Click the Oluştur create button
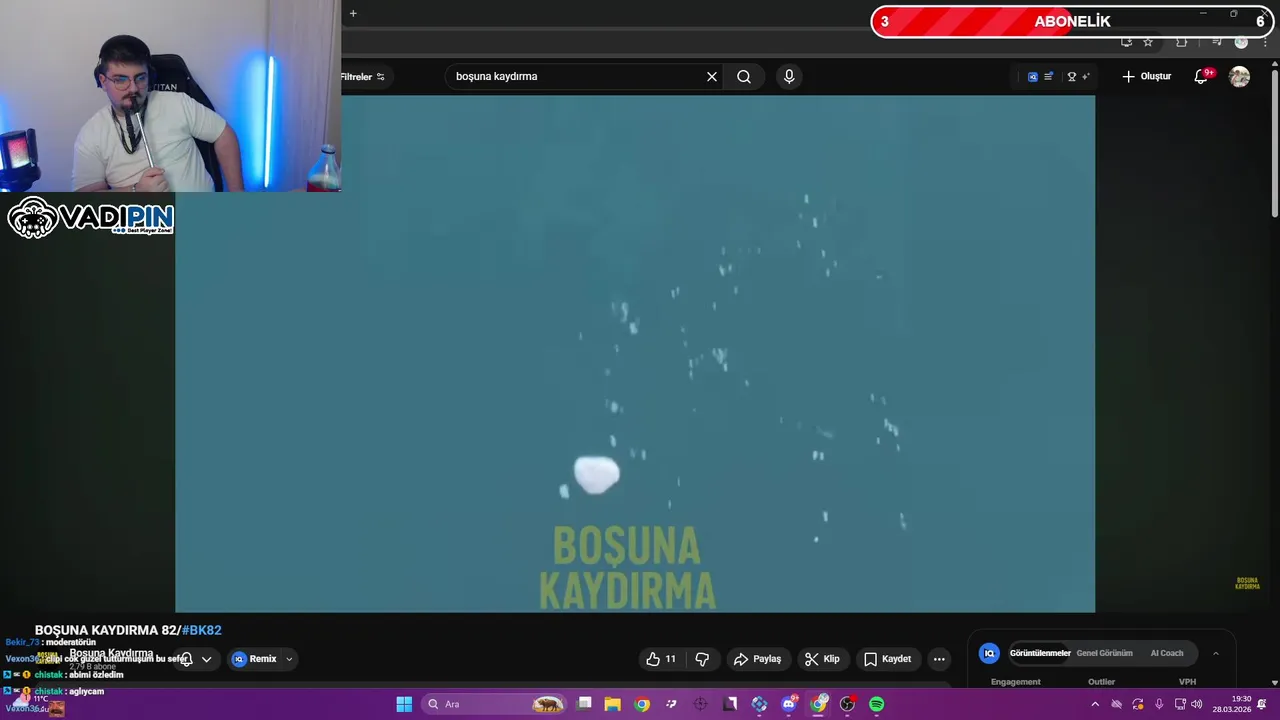This screenshot has width=1280, height=720. point(1147,77)
